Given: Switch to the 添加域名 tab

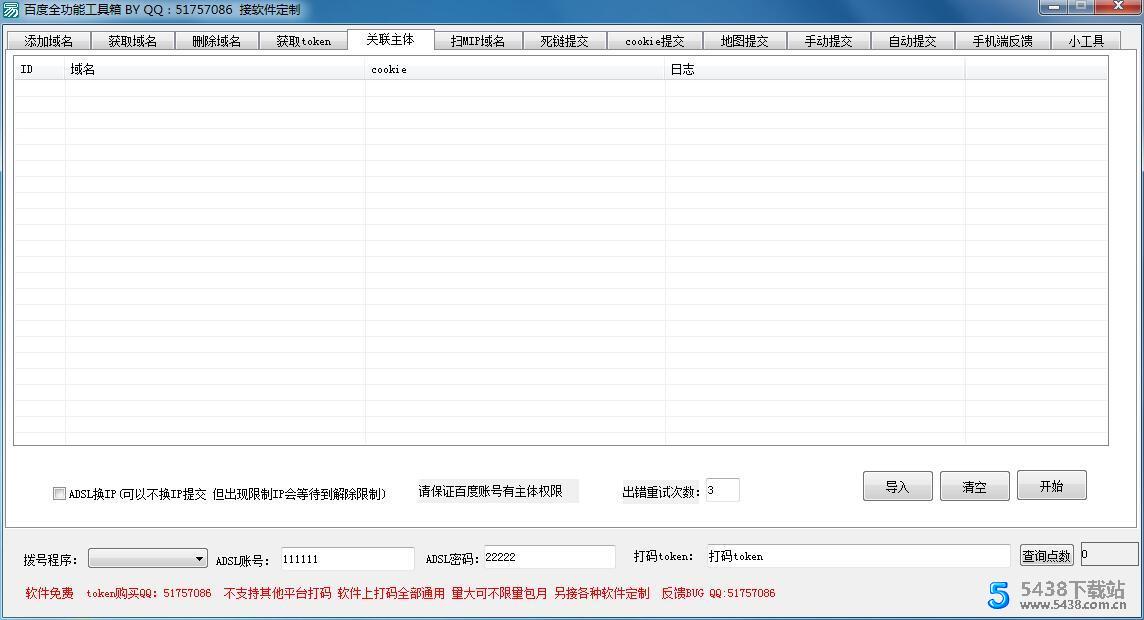Looking at the screenshot, I should pyautogui.click(x=47, y=40).
